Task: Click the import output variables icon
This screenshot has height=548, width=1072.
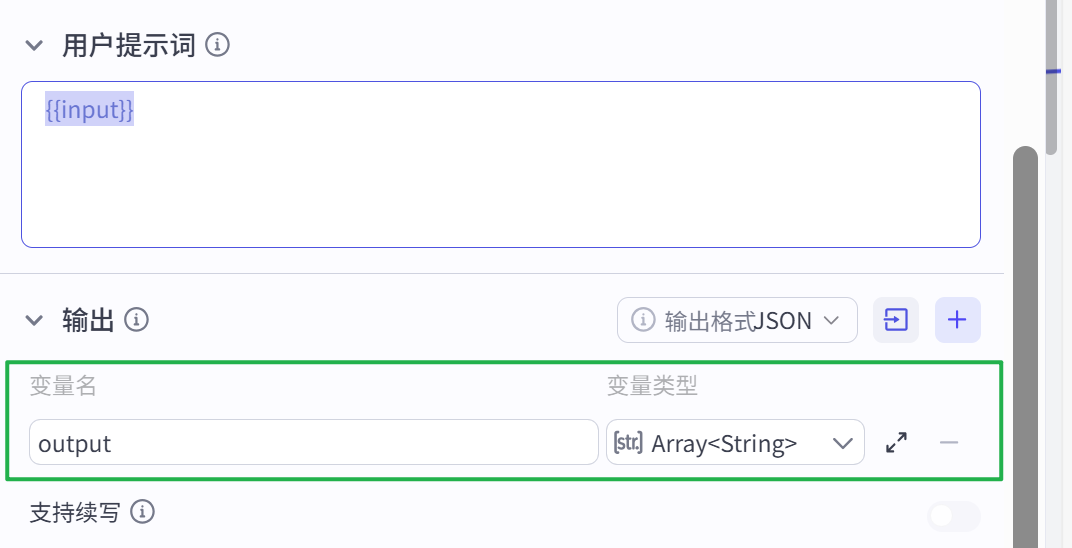Action: (x=896, y=320)
